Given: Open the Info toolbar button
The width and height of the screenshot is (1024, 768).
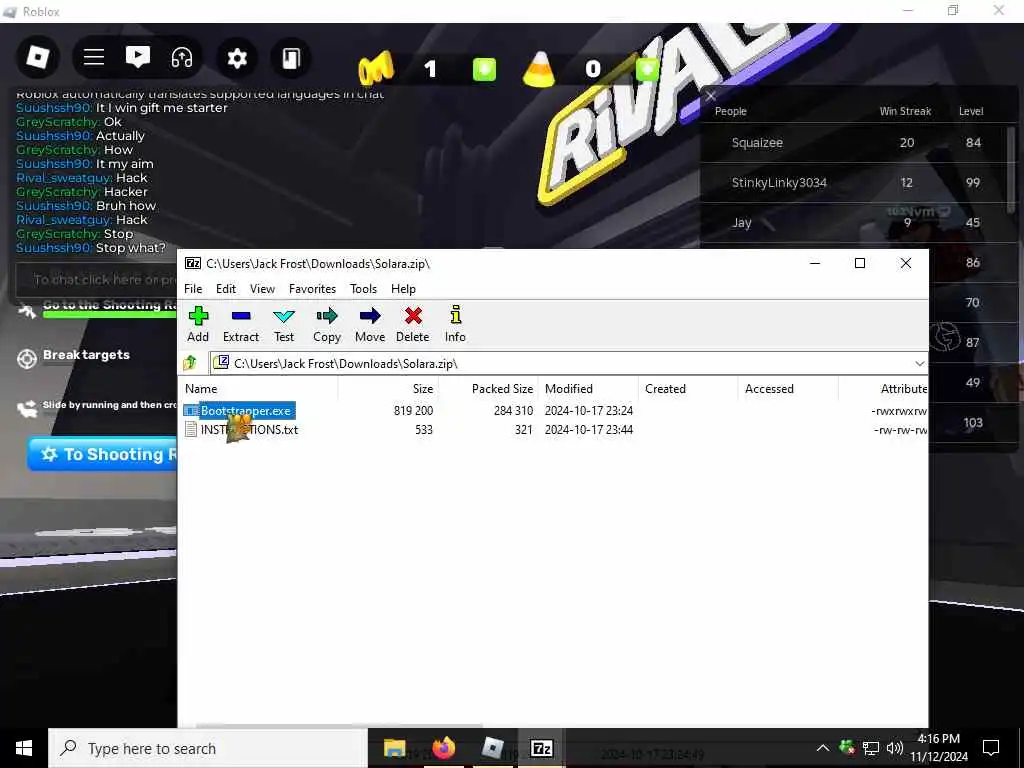Looking at the screenshot, I should click(455, 324).
